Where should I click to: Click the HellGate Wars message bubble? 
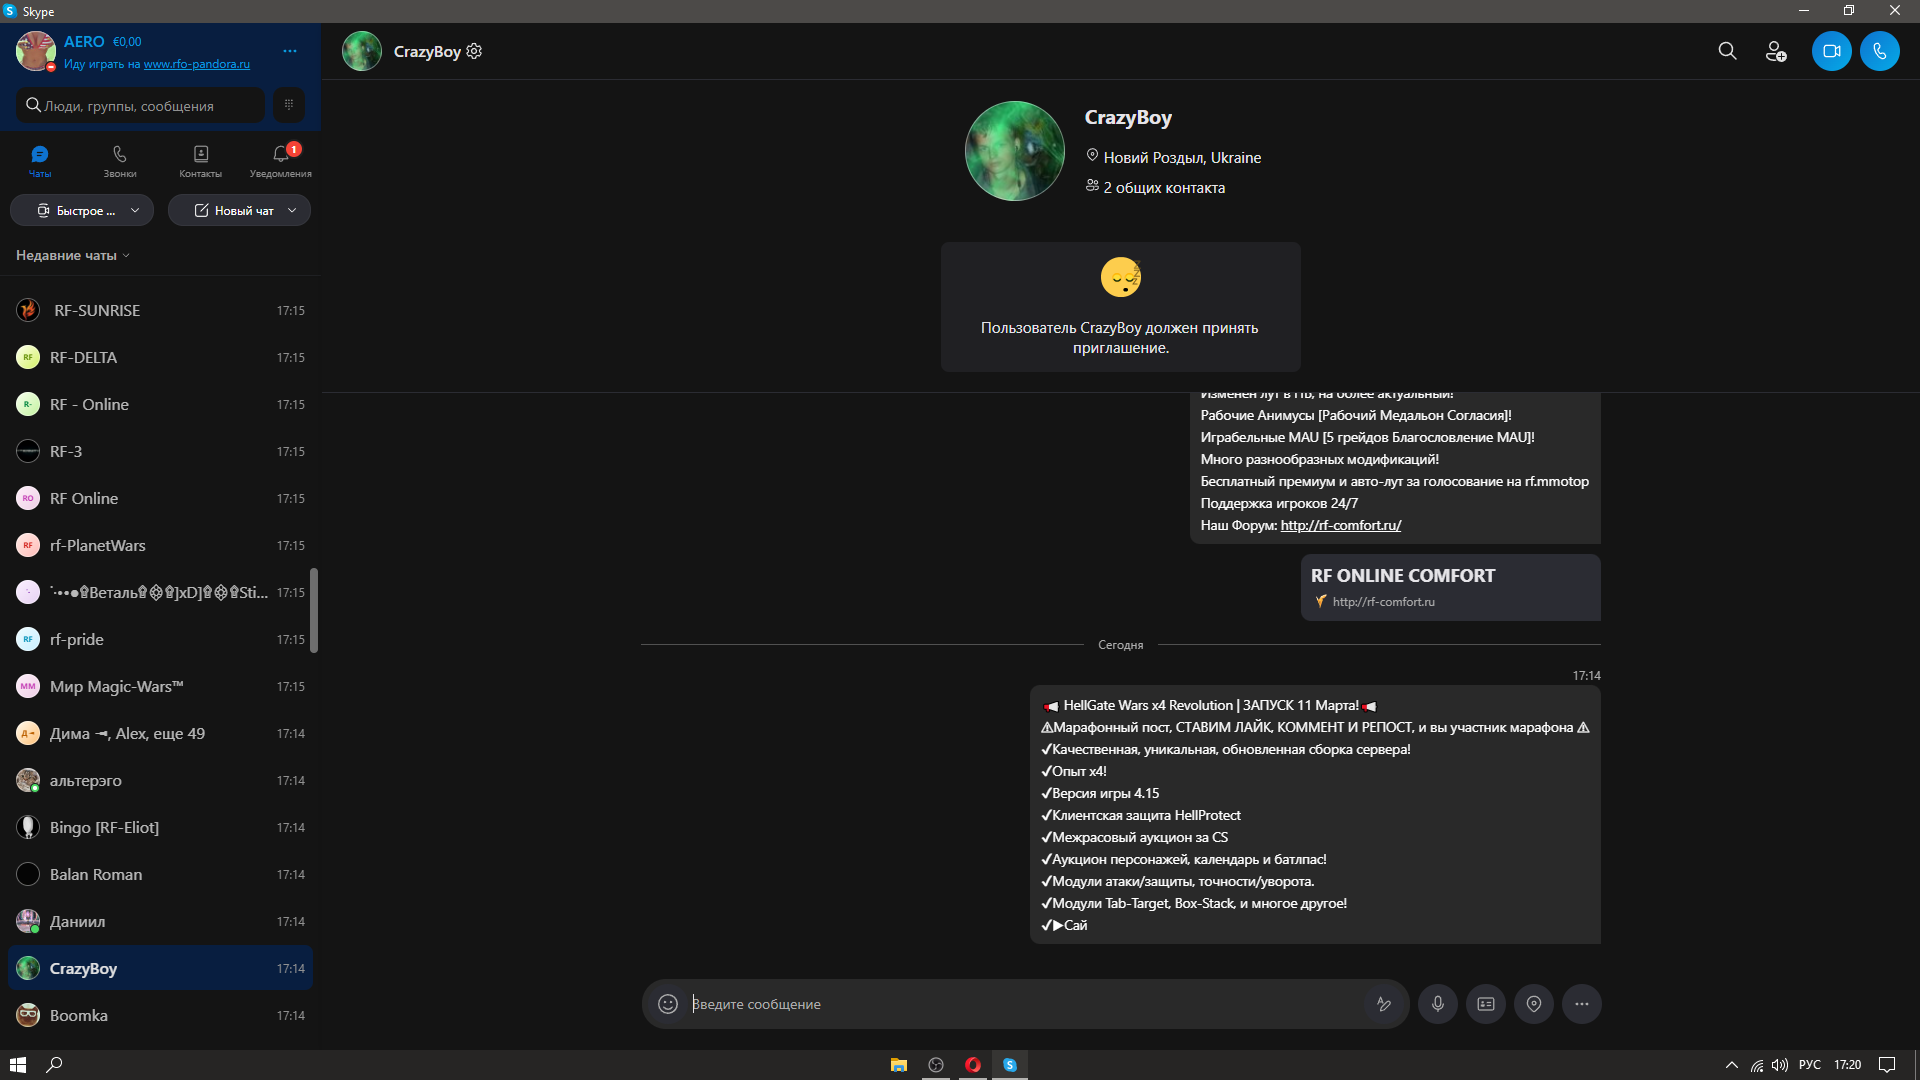coord(1315,814)
